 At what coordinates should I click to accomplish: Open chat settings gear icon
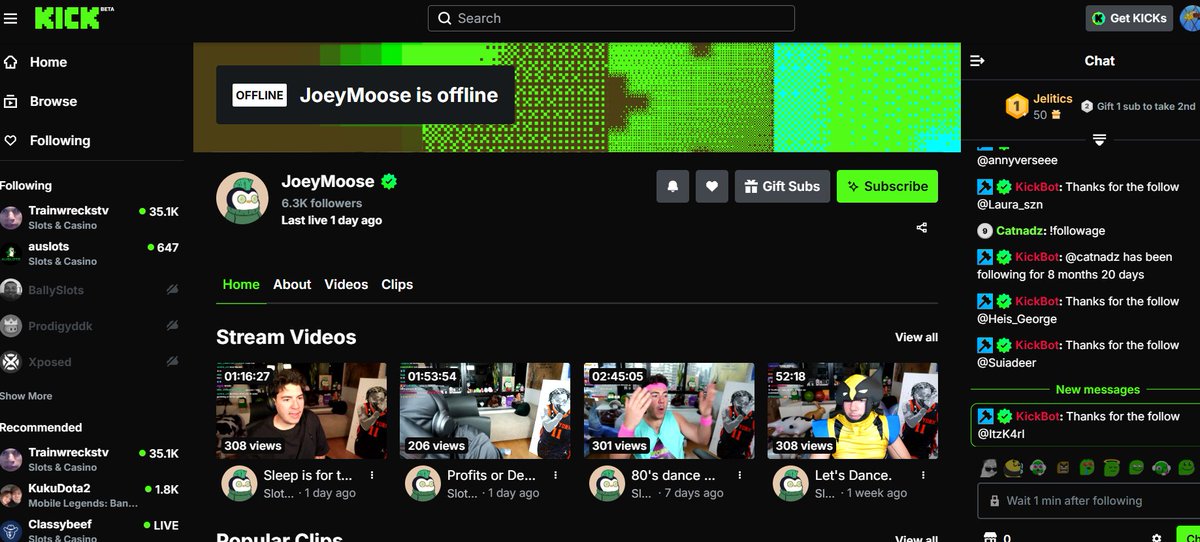click(x=1157, y=537)
